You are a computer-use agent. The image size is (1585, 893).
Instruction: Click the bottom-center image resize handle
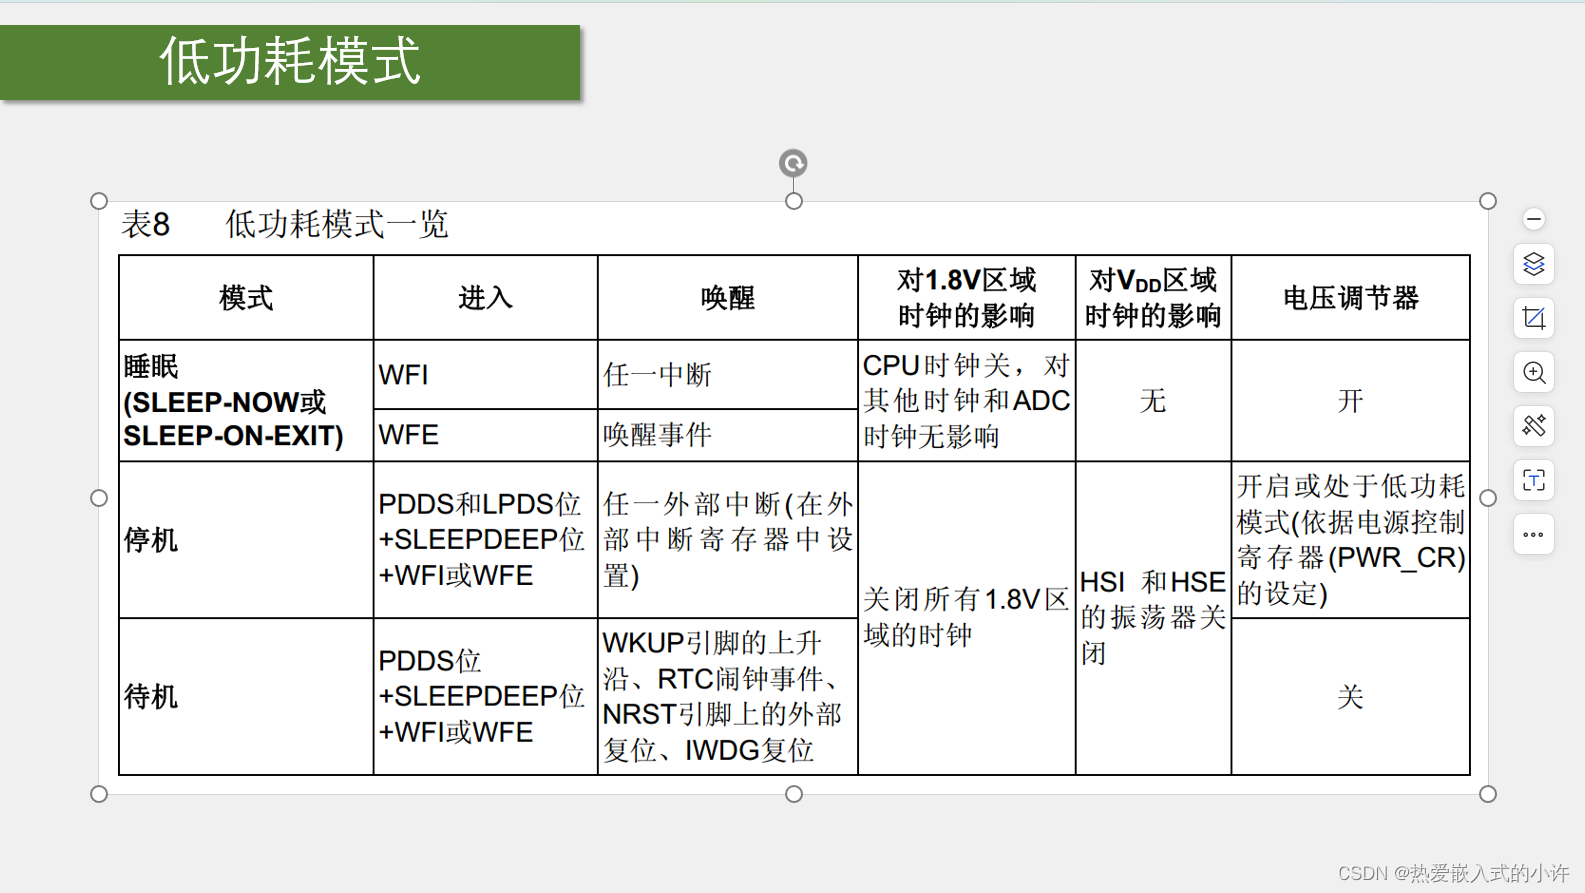coord(794,794)
